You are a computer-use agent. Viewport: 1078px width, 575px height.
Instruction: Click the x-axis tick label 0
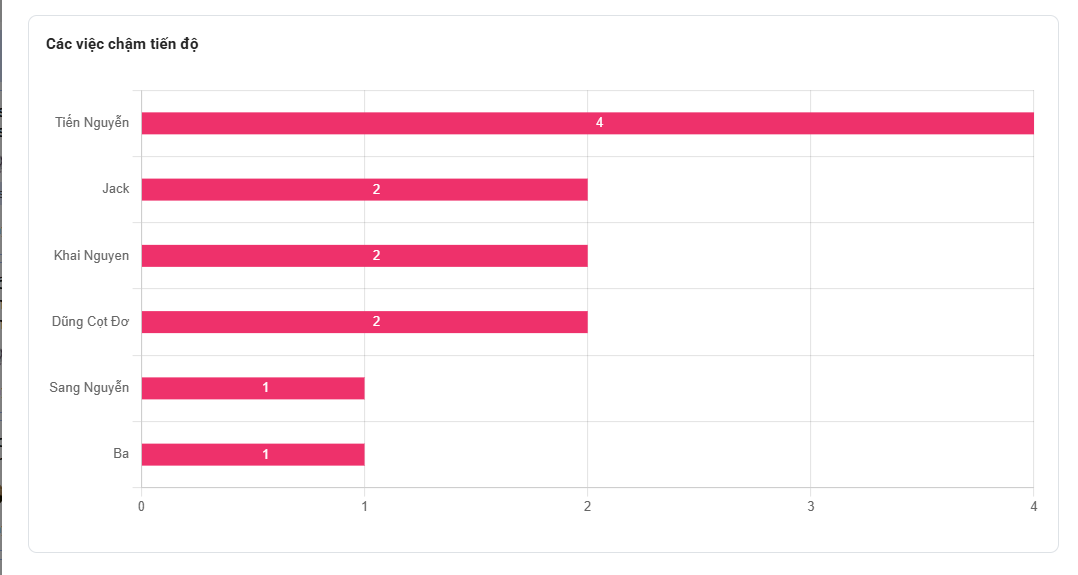(141, 506)
